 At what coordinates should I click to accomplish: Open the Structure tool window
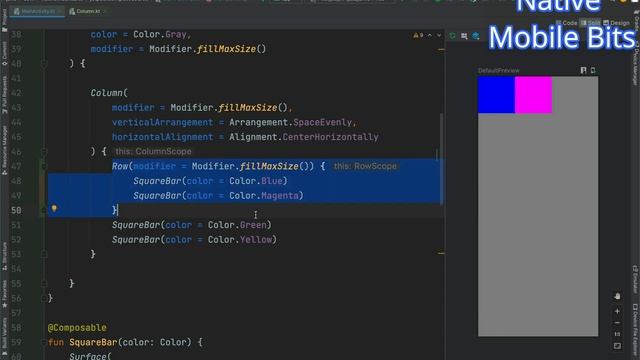coord(4,256)
